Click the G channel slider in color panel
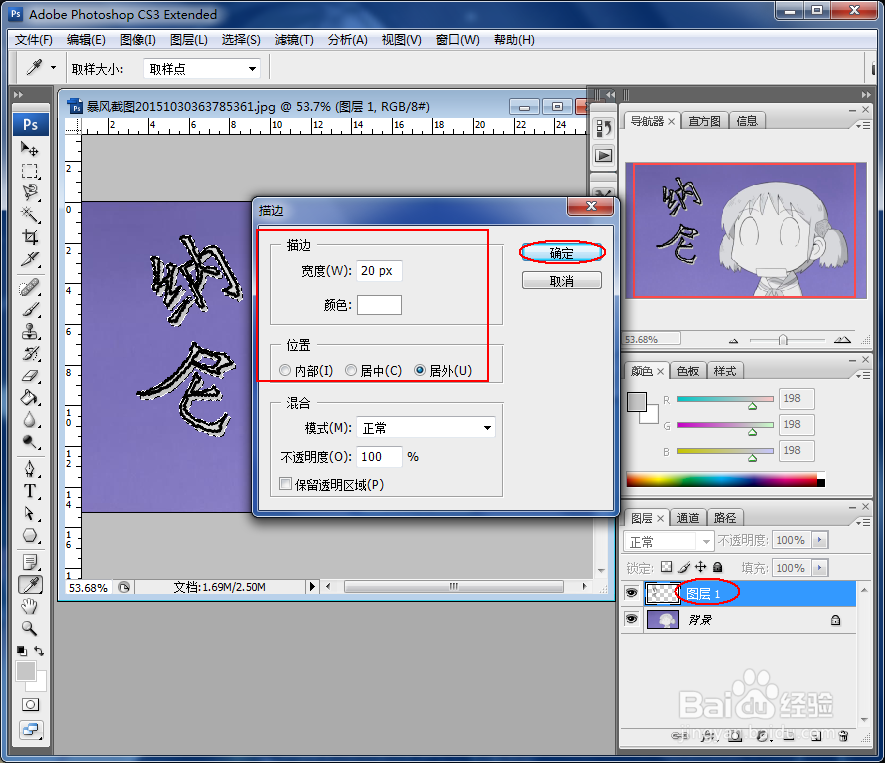The width and height of the screenshot is (885, 763). coord(724,424)
